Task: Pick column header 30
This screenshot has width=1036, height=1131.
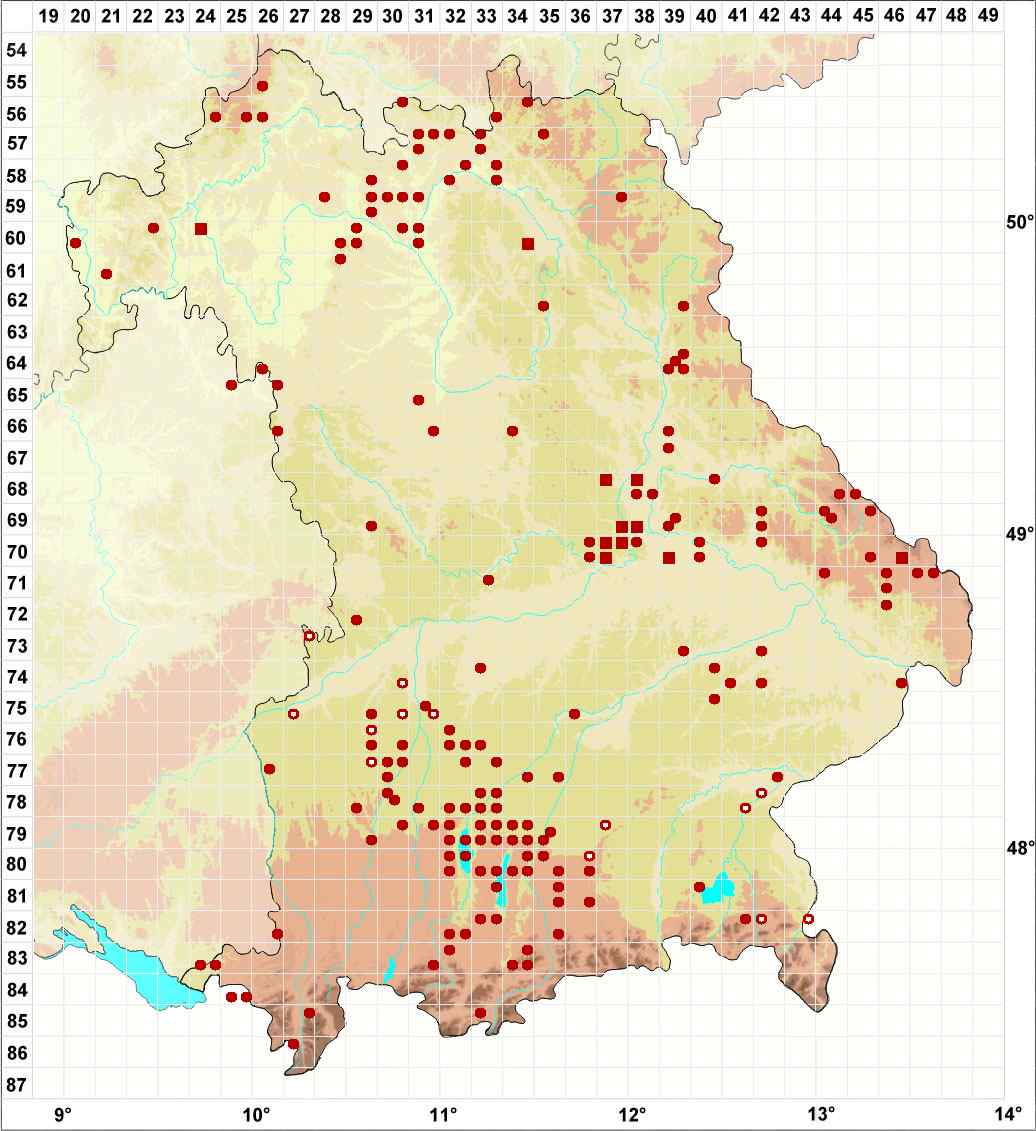Action: pyautogui.click(x=392, y=15)
